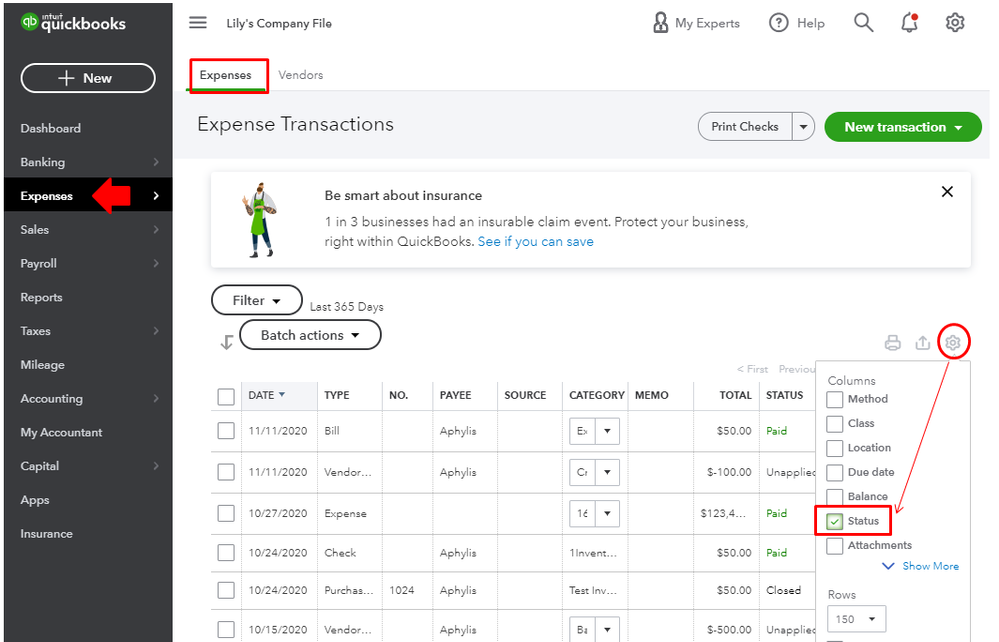Screen dimensions: 999x642
Task: Select the 10/27/2020 Expense row checkbox
Action: click(226, 513)
